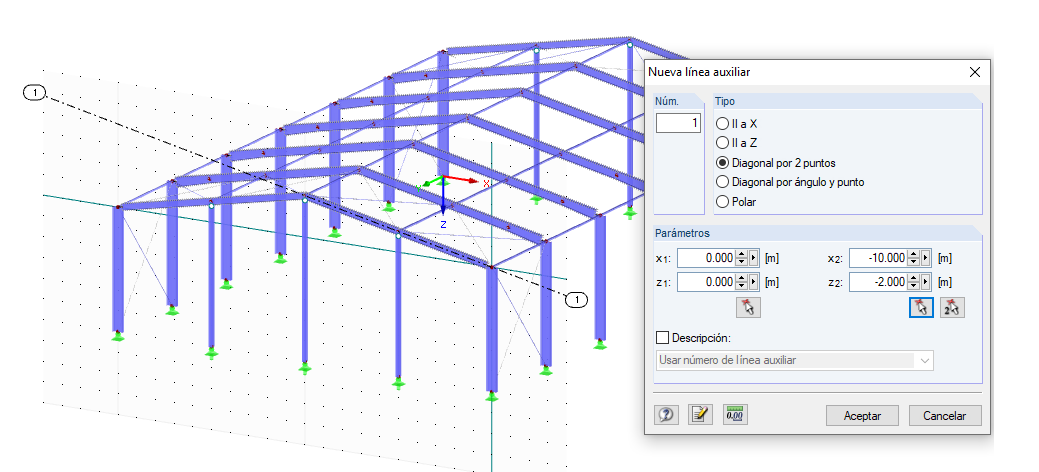The height and width of the screenshot is (472, 1039).
Task: Click into the z2 value -2.000 field
Action: coord(878,282)
